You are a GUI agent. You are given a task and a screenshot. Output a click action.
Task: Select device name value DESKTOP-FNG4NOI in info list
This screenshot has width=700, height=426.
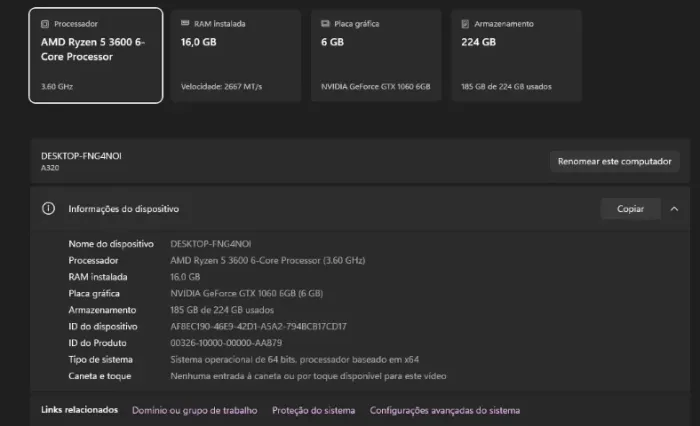[211, 244]
